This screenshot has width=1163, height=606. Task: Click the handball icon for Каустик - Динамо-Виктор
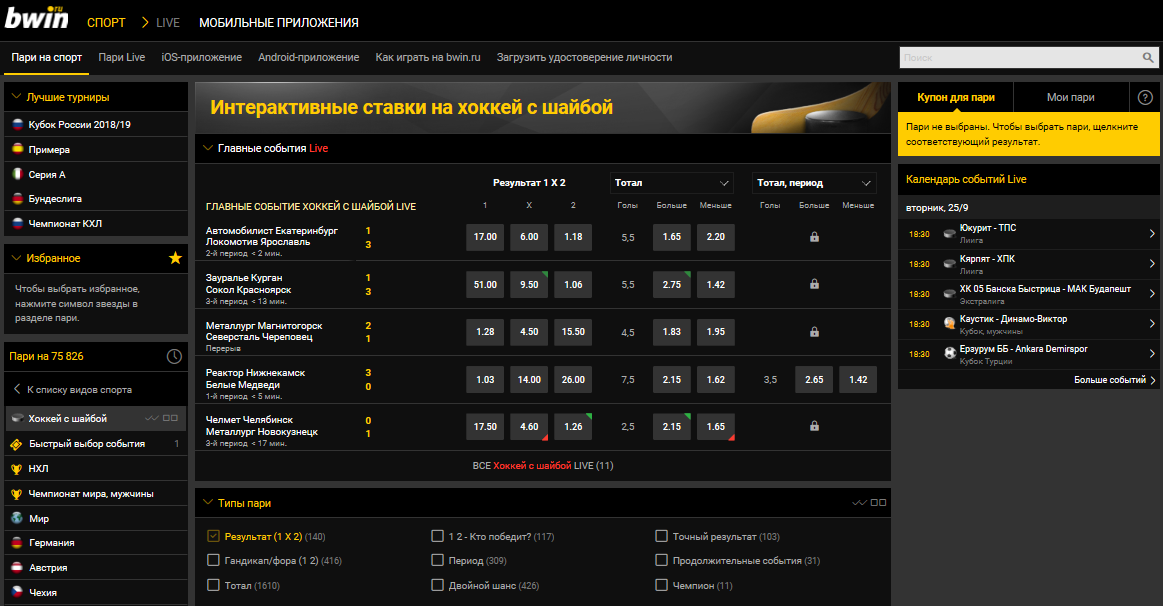click(949, 323)
